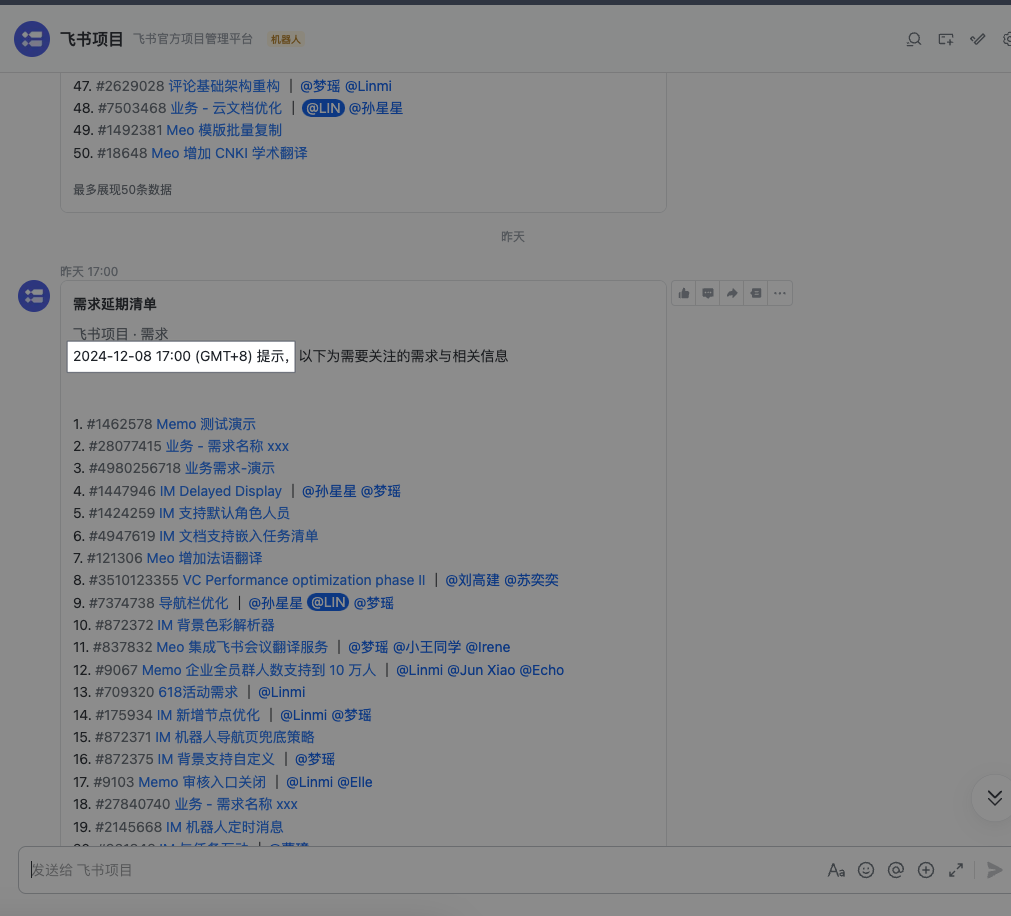Click the 需求延期清单 card title
The image size is (1011, 916).
(x=115, y=304)
